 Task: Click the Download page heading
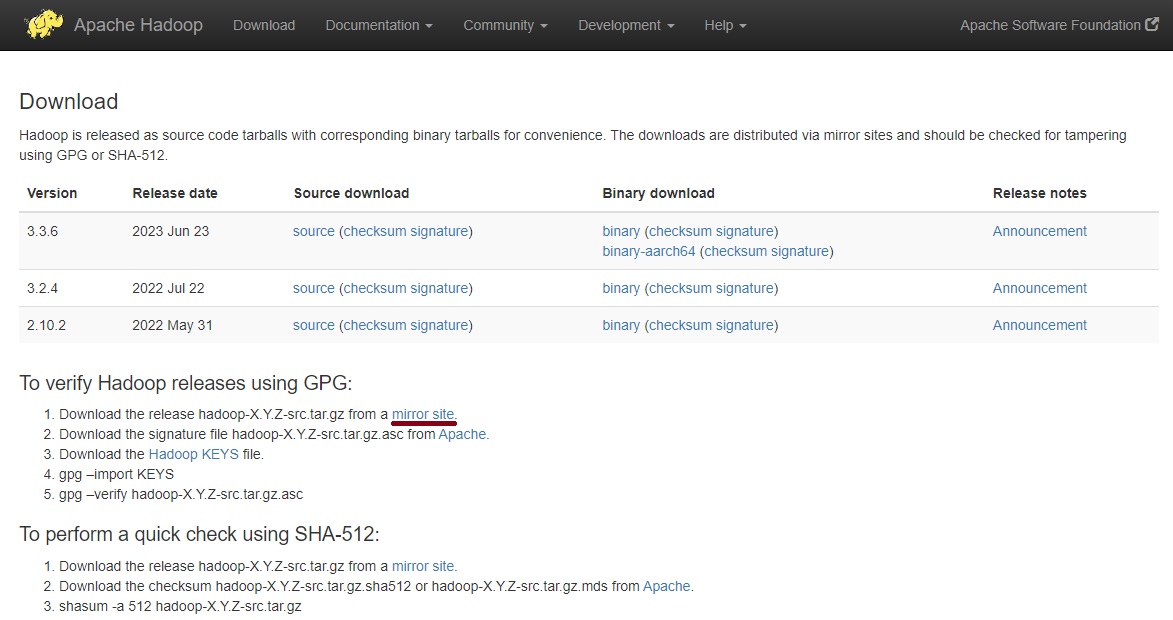69,101
